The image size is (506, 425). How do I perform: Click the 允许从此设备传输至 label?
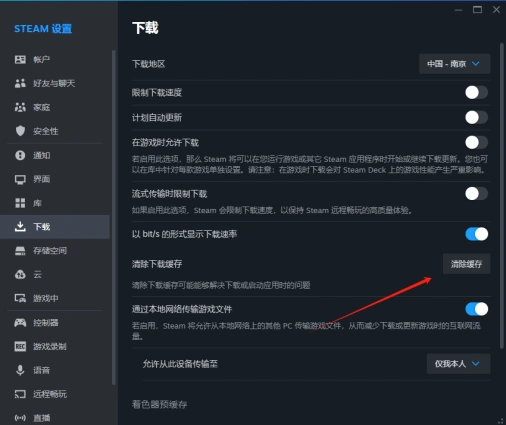click(180, 364)
